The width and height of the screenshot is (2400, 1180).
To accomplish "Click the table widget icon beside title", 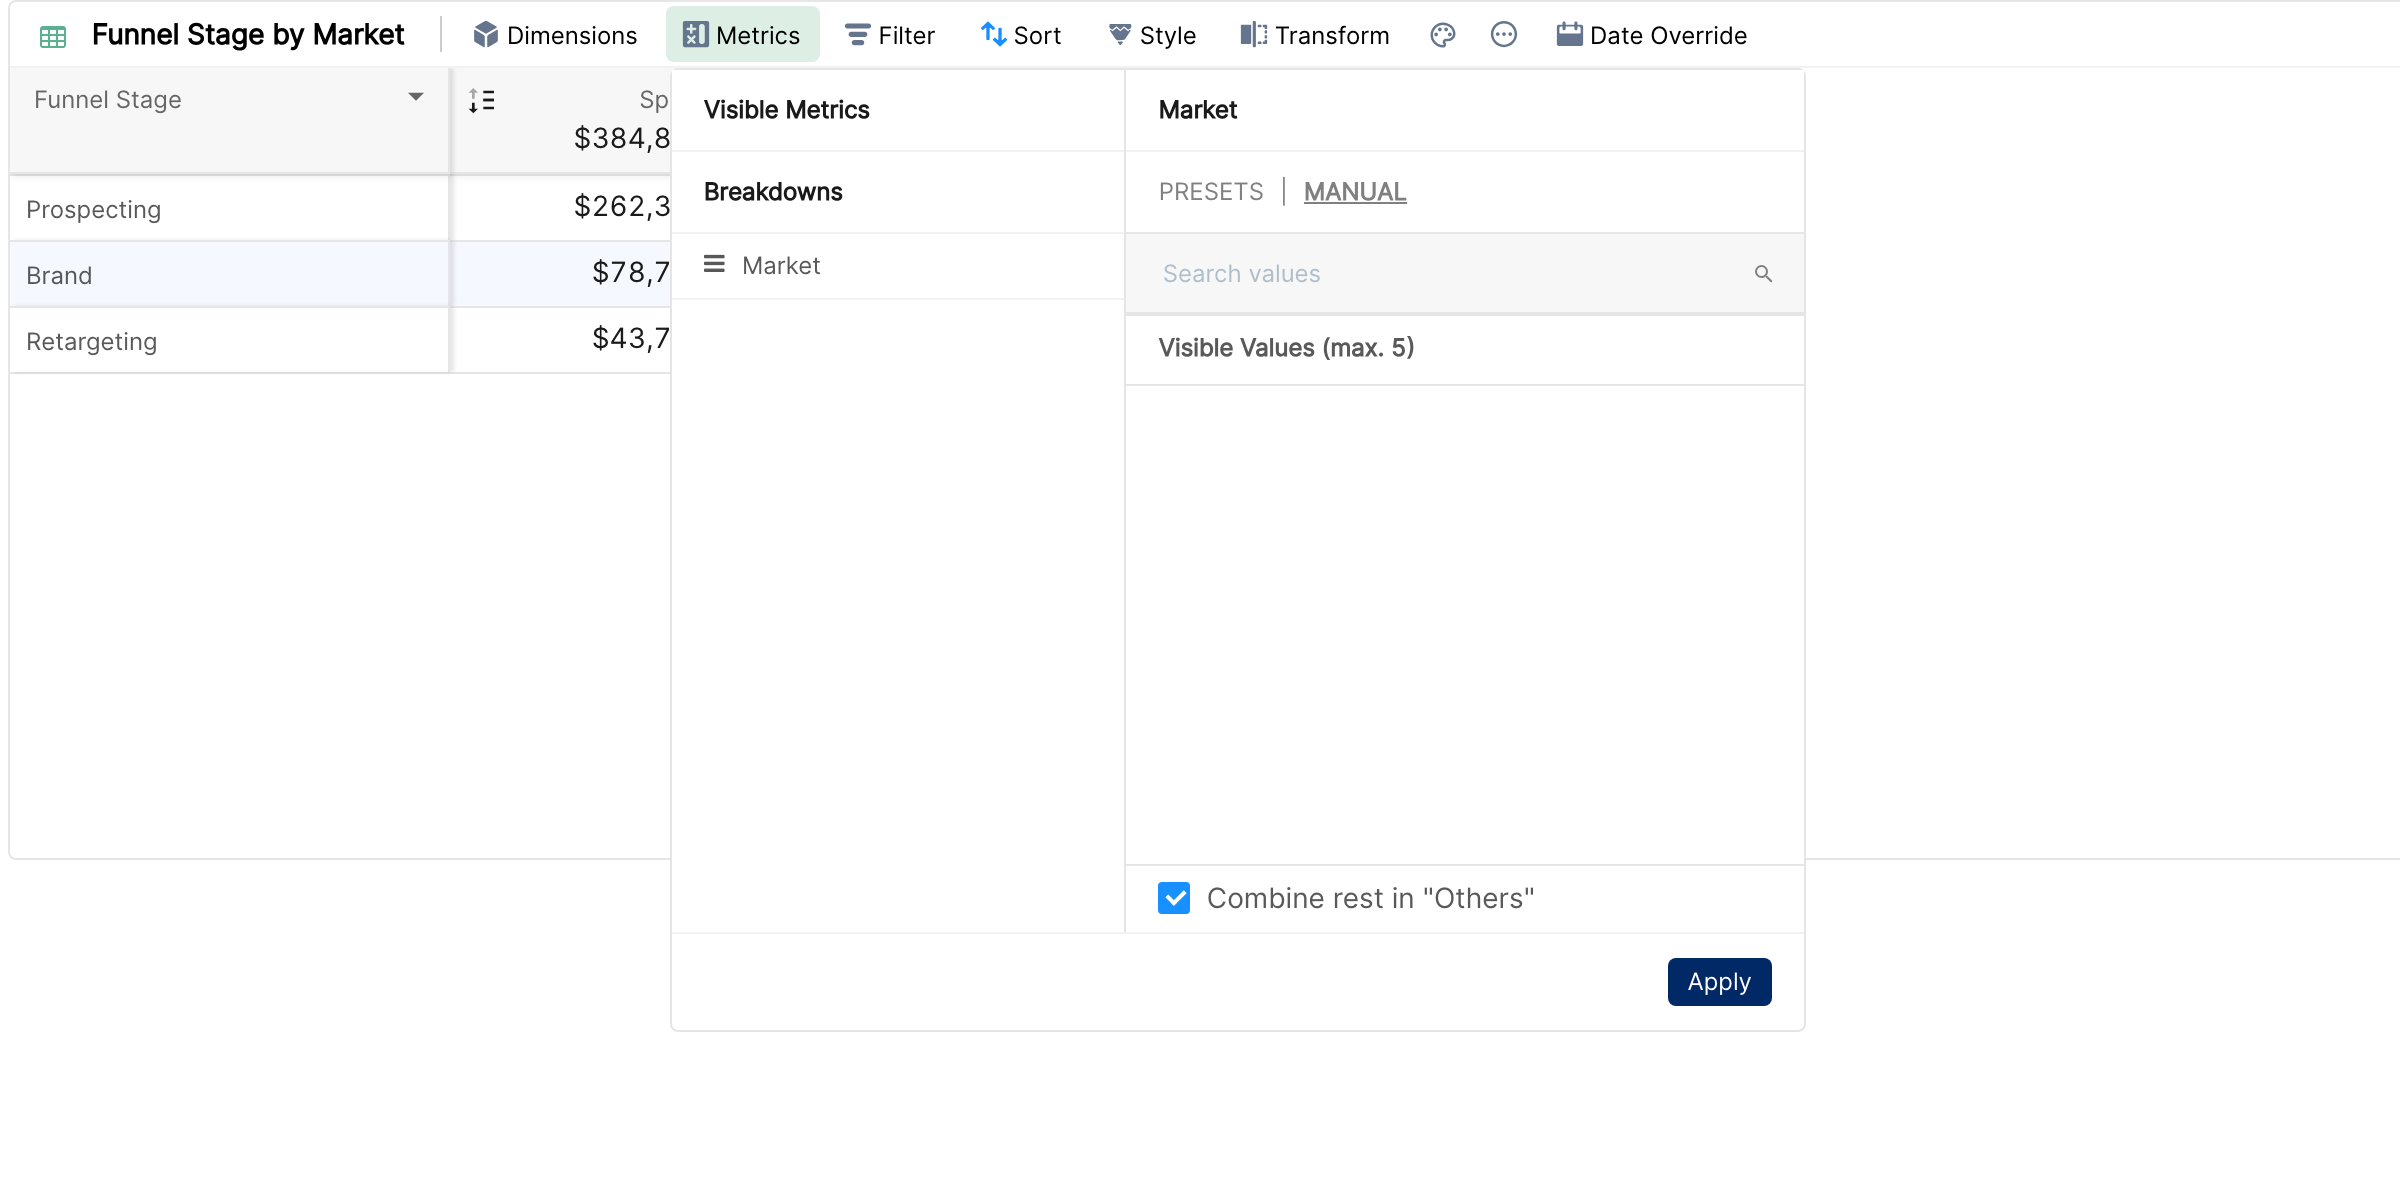I will pyautogui.click(x=53, y=37).
